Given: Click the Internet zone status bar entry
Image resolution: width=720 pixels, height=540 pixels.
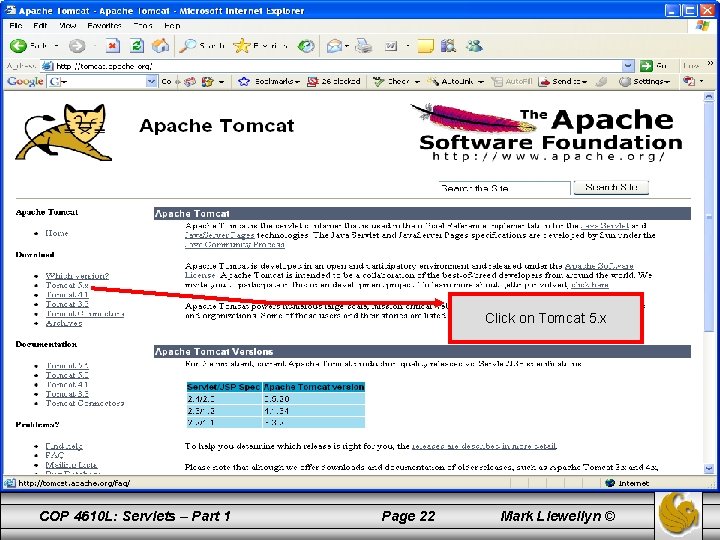Looking at the screenshot, I should pyautogui.click(x=627, y=483).
